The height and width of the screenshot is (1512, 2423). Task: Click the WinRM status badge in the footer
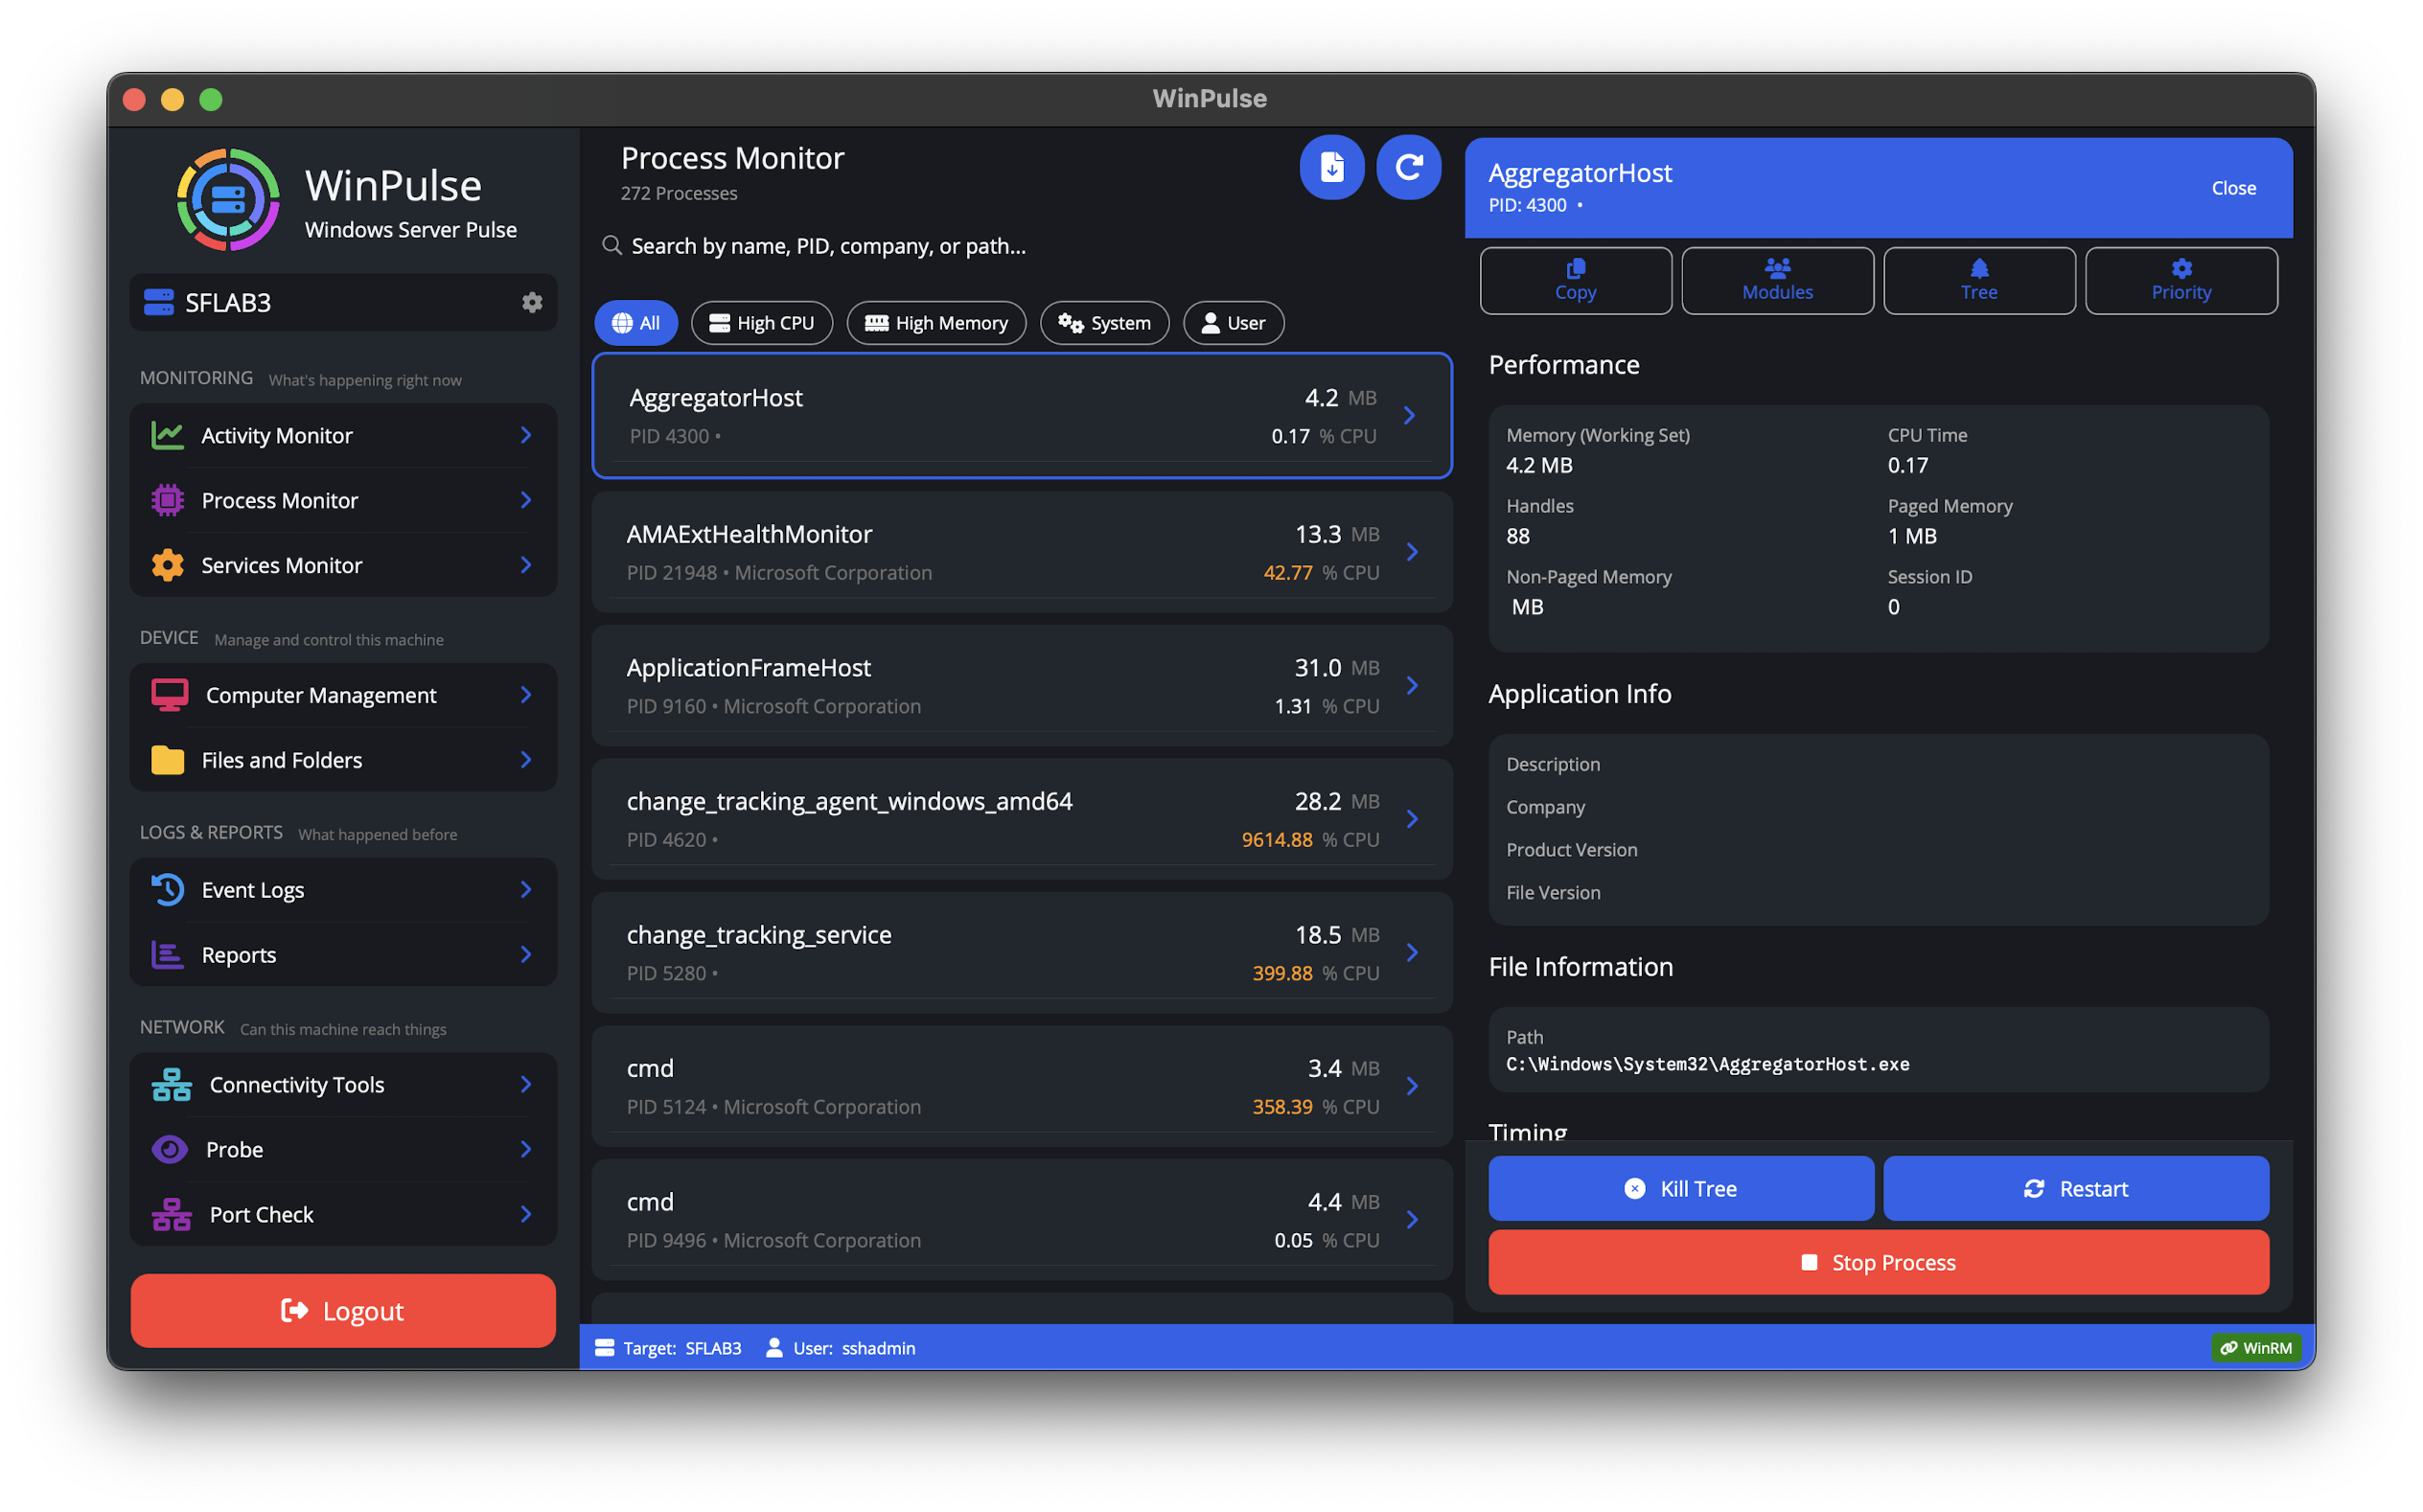[2256, 1347]
